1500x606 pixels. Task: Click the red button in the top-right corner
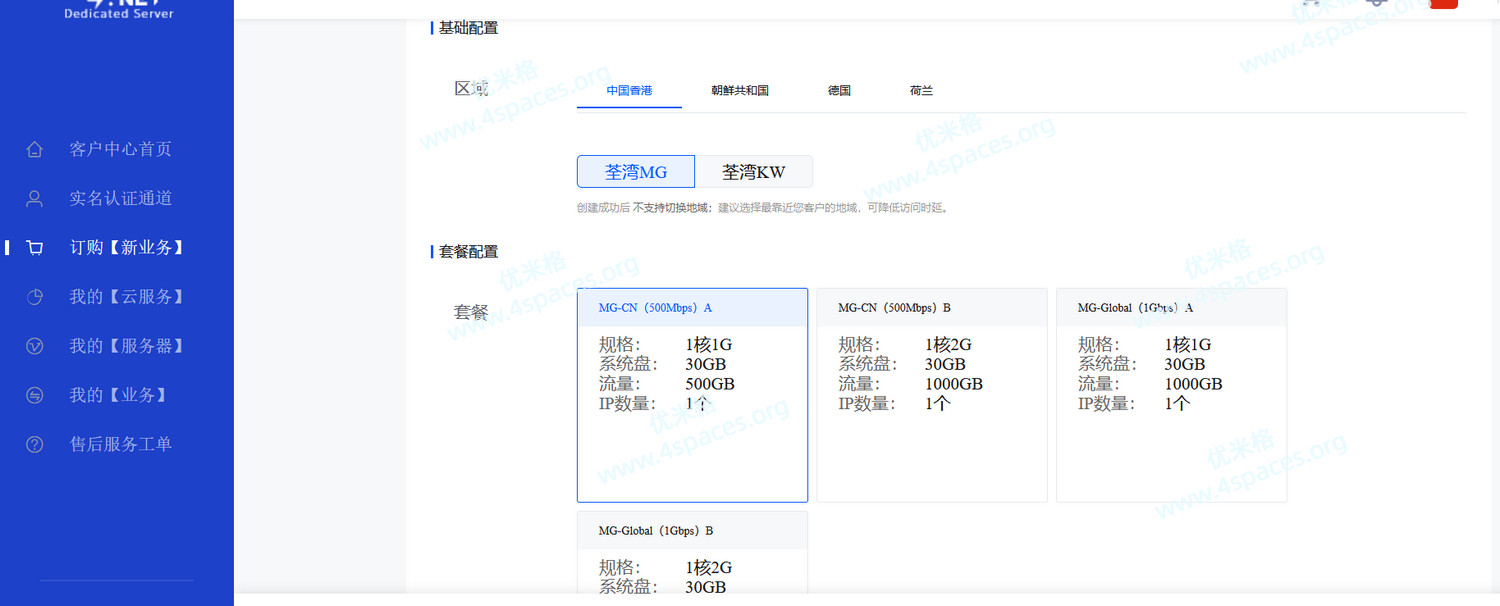coord(1443,4)
